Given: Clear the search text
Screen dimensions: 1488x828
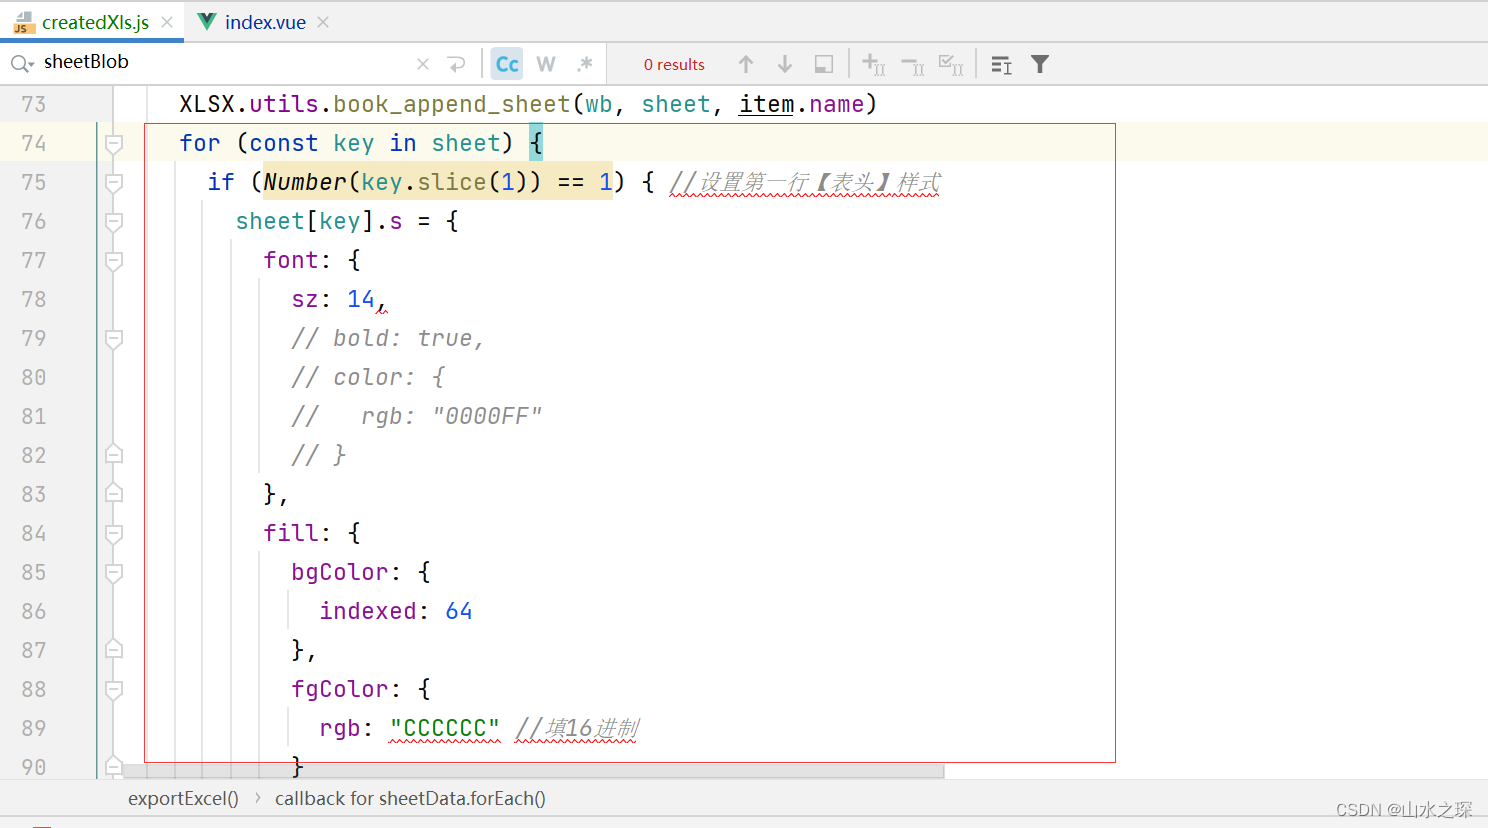Looking at the screenshot, I should coord(423,64).
